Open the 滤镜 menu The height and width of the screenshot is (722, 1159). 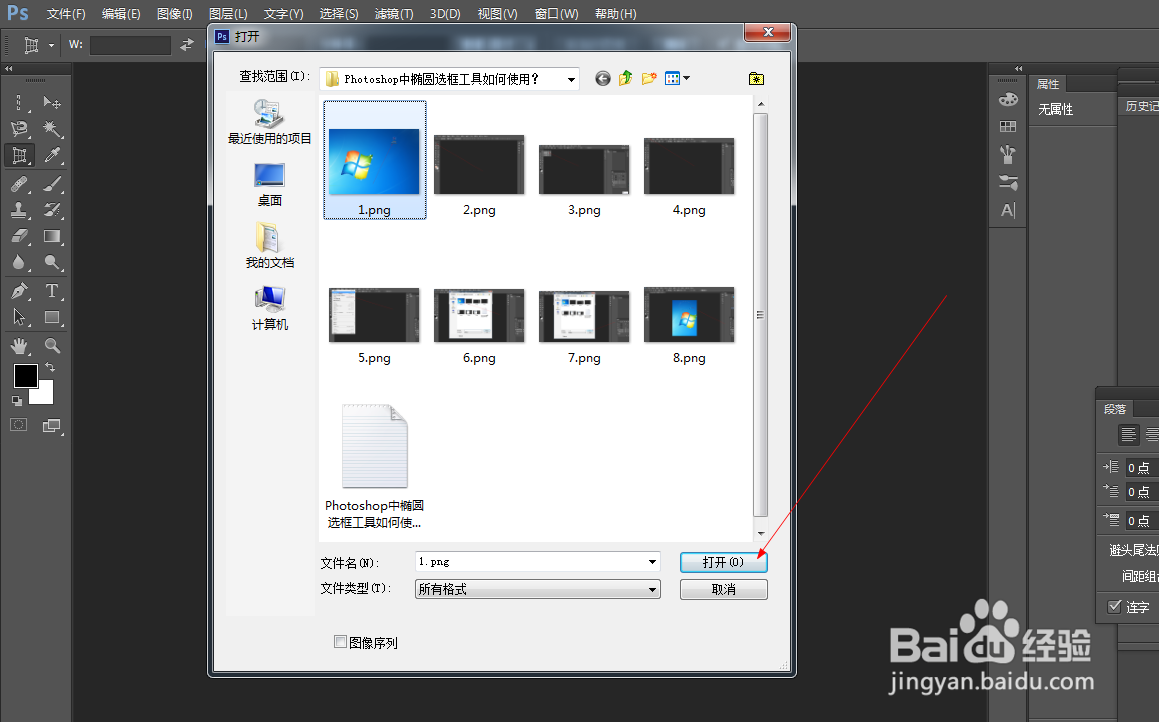pyautogui.click(x=392, y=13)
